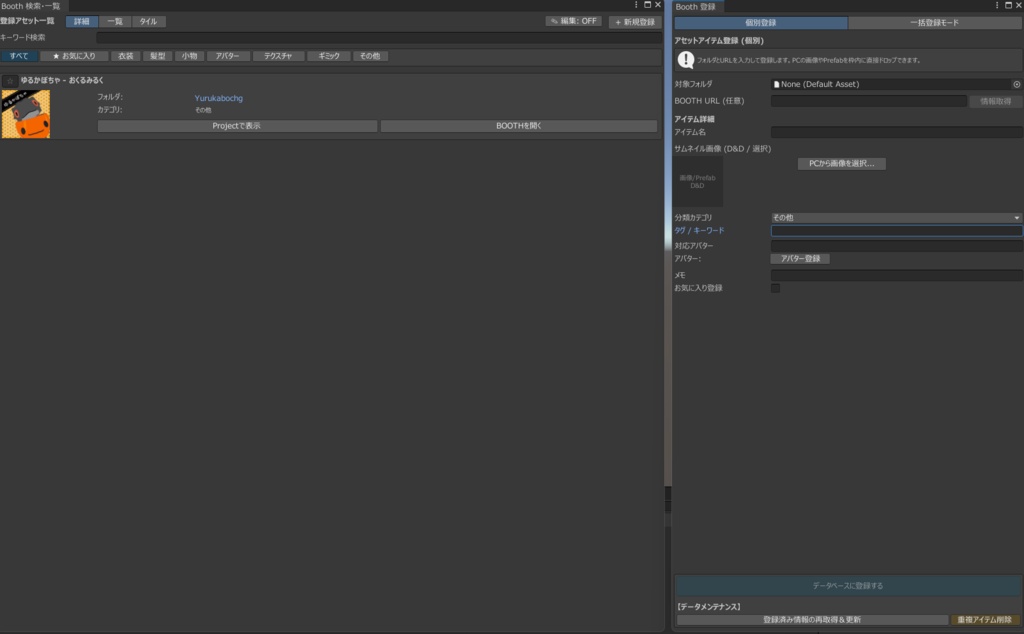Filter by 髪型 category
Image resolution: width=1024 pixels, height=634 pixels.
pyautogui.click(x=157, y=56)
